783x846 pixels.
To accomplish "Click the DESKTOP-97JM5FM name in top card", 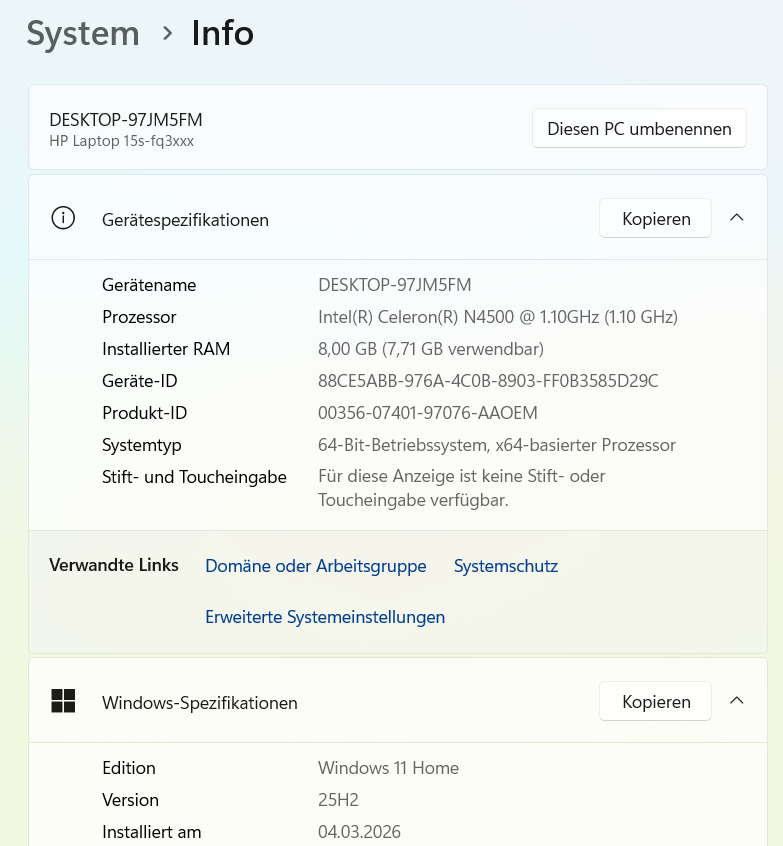I will click(126, 119).
